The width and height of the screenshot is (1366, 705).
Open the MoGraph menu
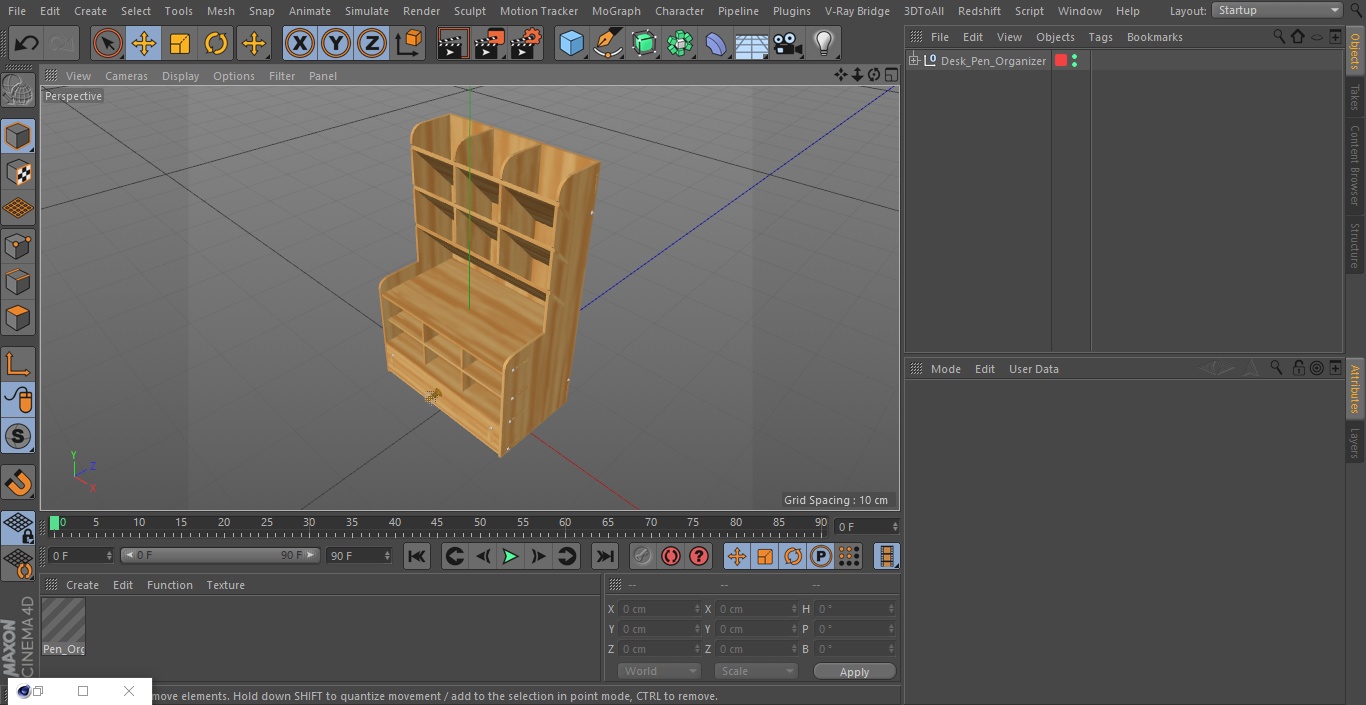616,11
